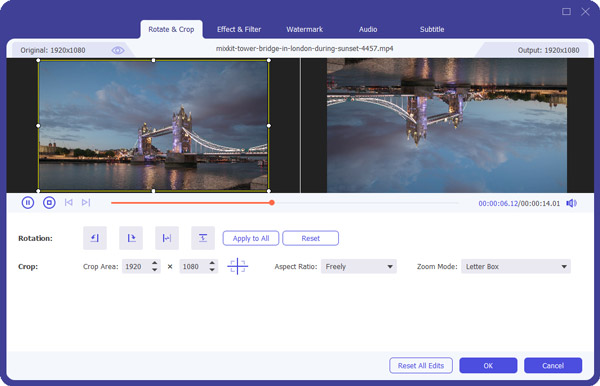
Task: Expand the Zoom Mode dropdown
Action: point(516,267)
